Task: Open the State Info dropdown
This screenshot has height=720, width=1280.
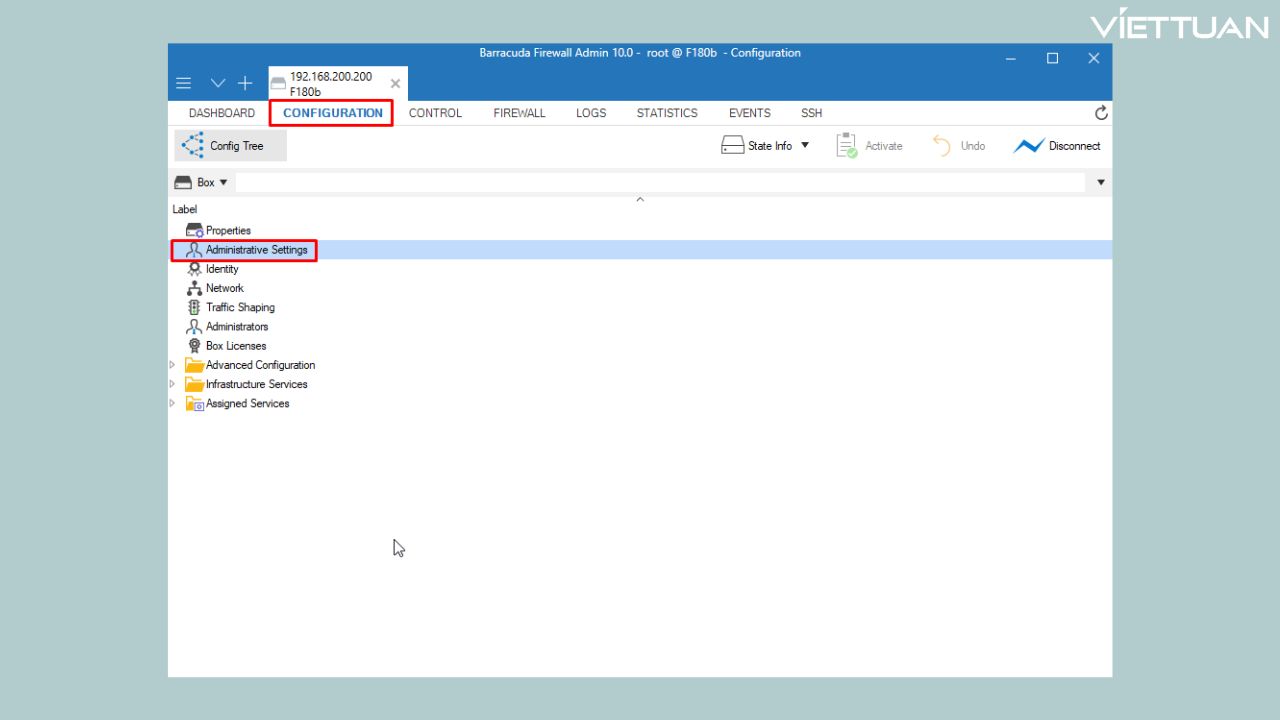Action: pos(766,146)
